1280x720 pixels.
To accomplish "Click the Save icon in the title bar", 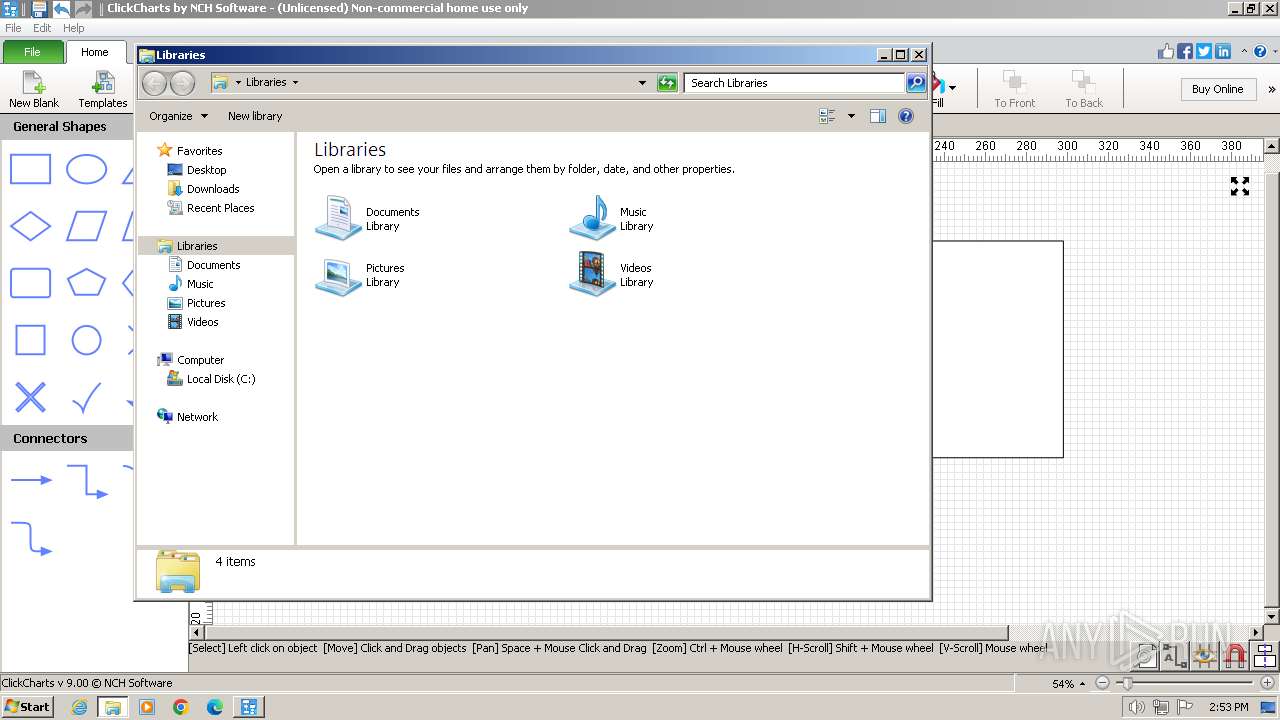I will pyautogui.click(x=39, y=9).
